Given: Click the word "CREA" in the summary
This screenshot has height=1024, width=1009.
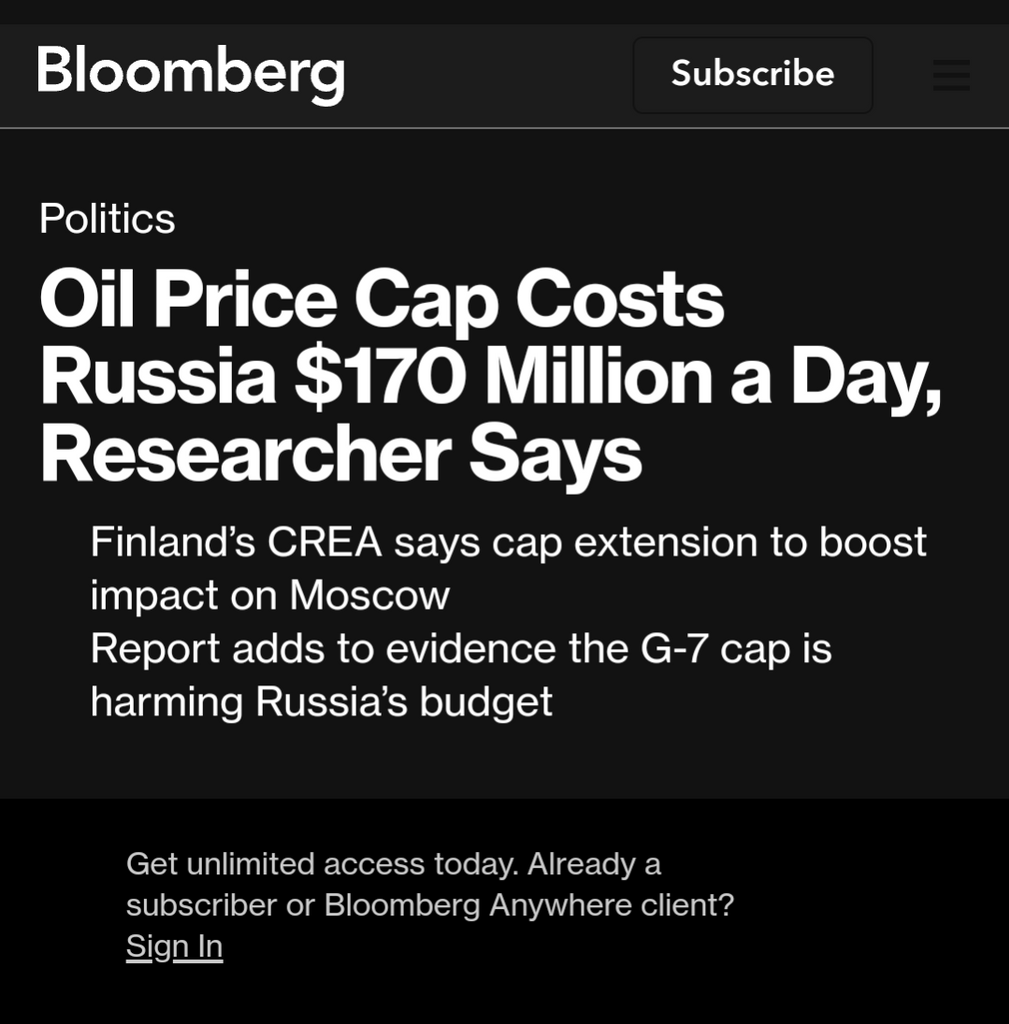Looking at the screenshot, I should pyautogui.click(x=324, y=543).
